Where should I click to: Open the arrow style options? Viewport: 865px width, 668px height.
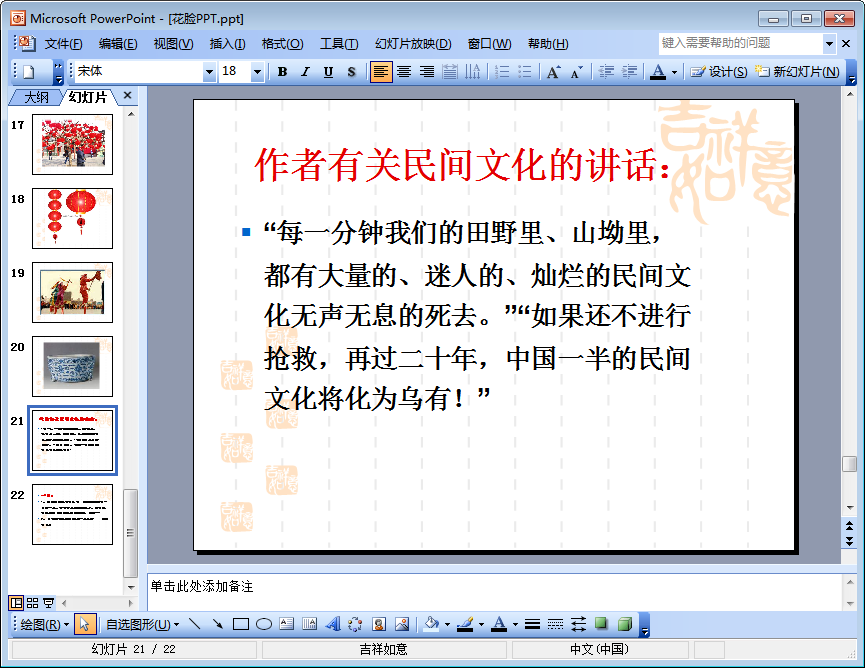coord(578,624)
